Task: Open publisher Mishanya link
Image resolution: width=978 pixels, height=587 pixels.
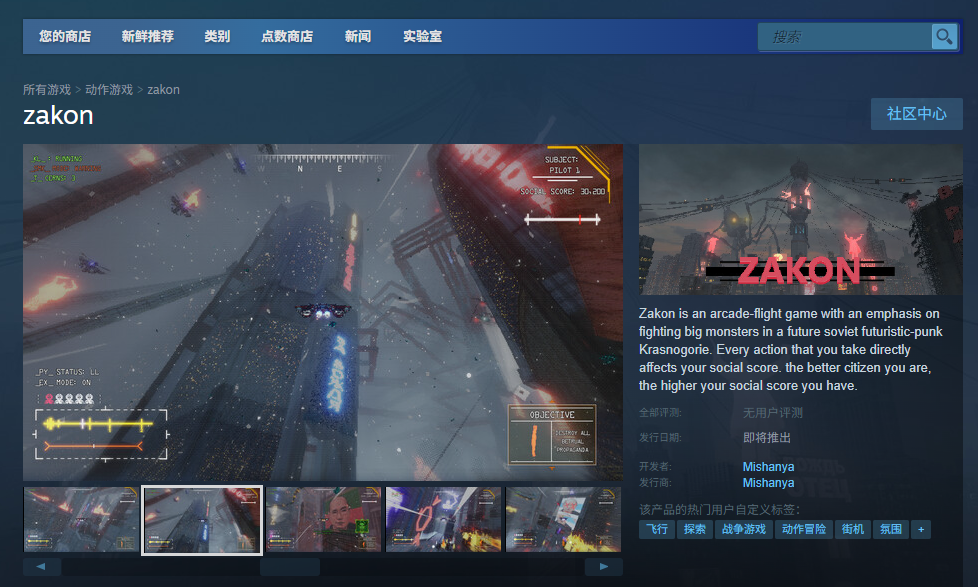Action: coord(768,483)
